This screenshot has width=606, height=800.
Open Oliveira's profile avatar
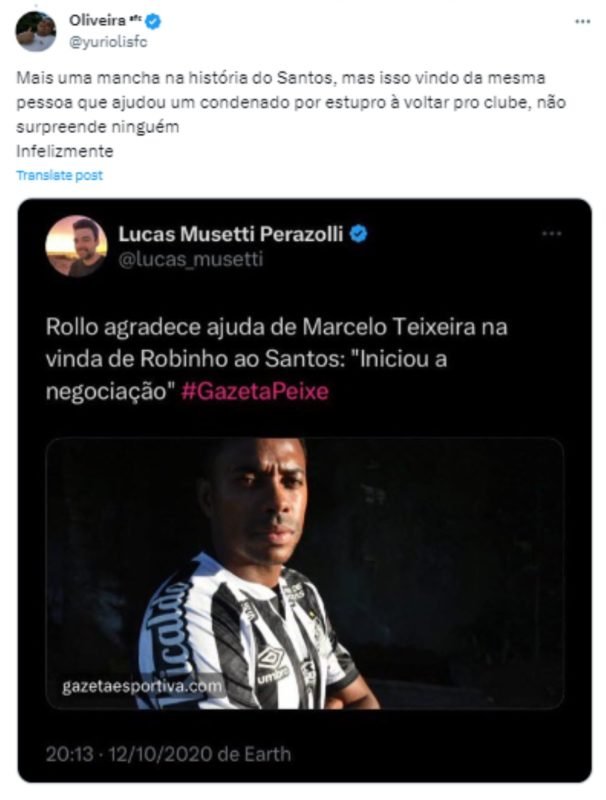[x=35, y=31]
